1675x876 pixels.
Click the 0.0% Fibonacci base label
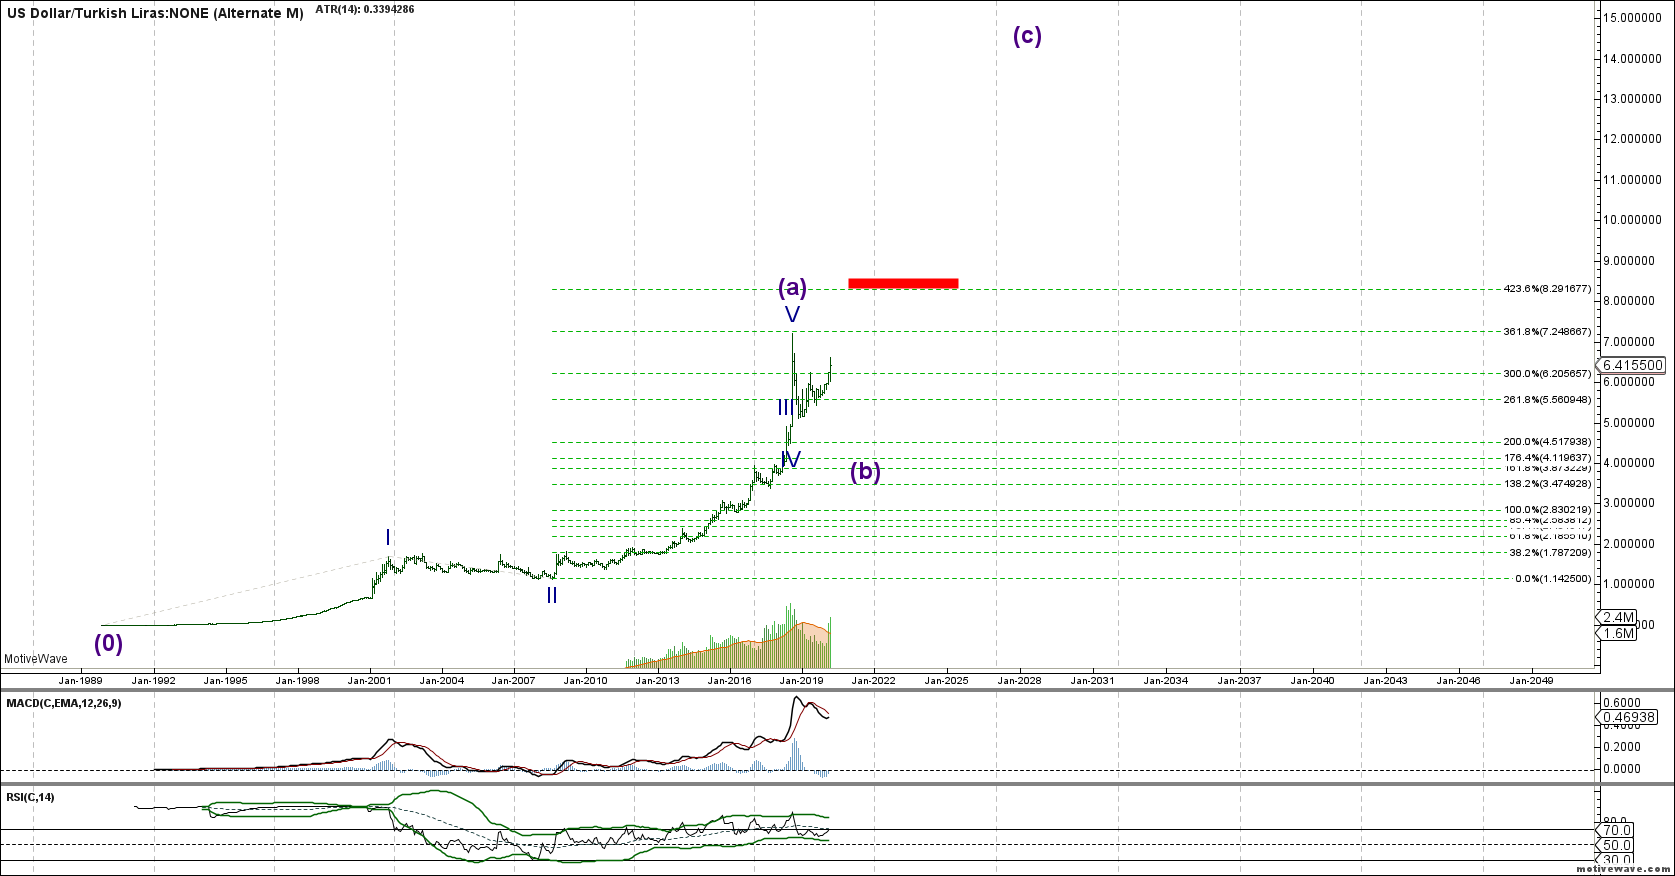point(1552,578)
